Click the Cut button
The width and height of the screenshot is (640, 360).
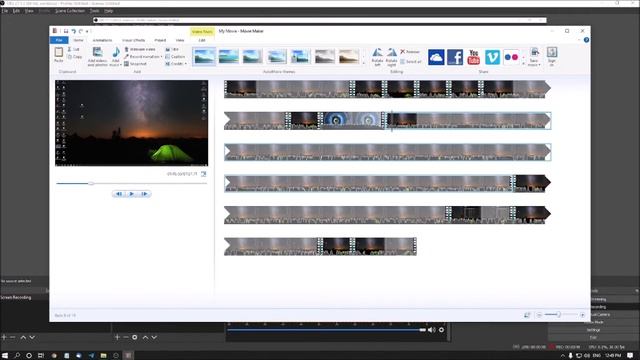73,49
